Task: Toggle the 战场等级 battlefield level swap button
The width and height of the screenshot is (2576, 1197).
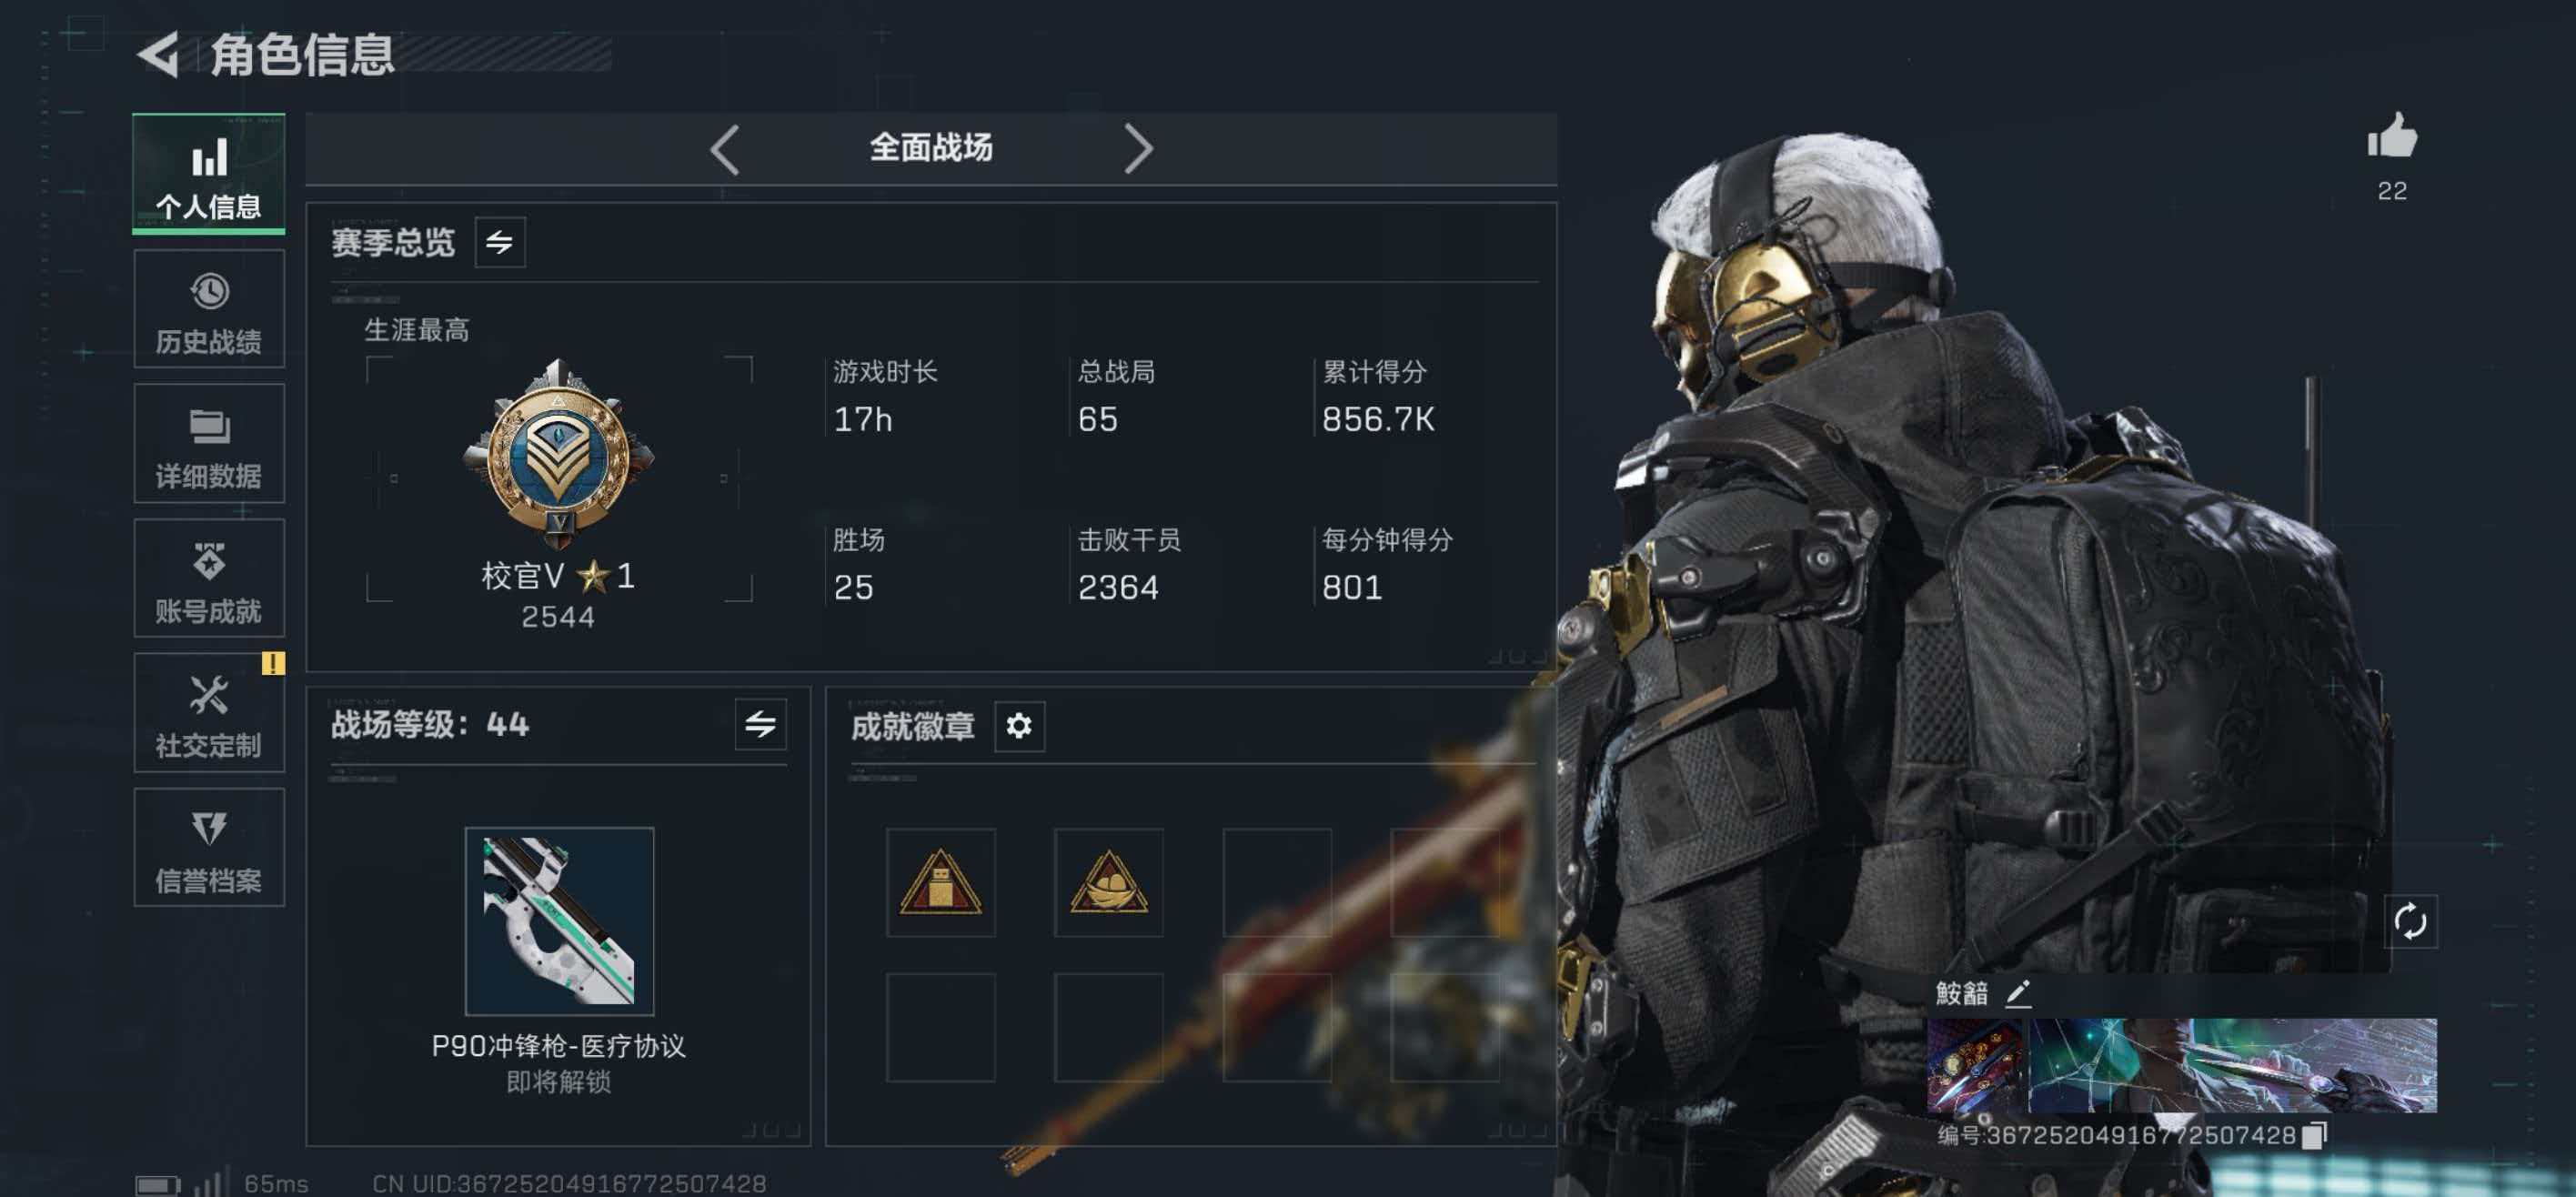Action: pos(760,724)
